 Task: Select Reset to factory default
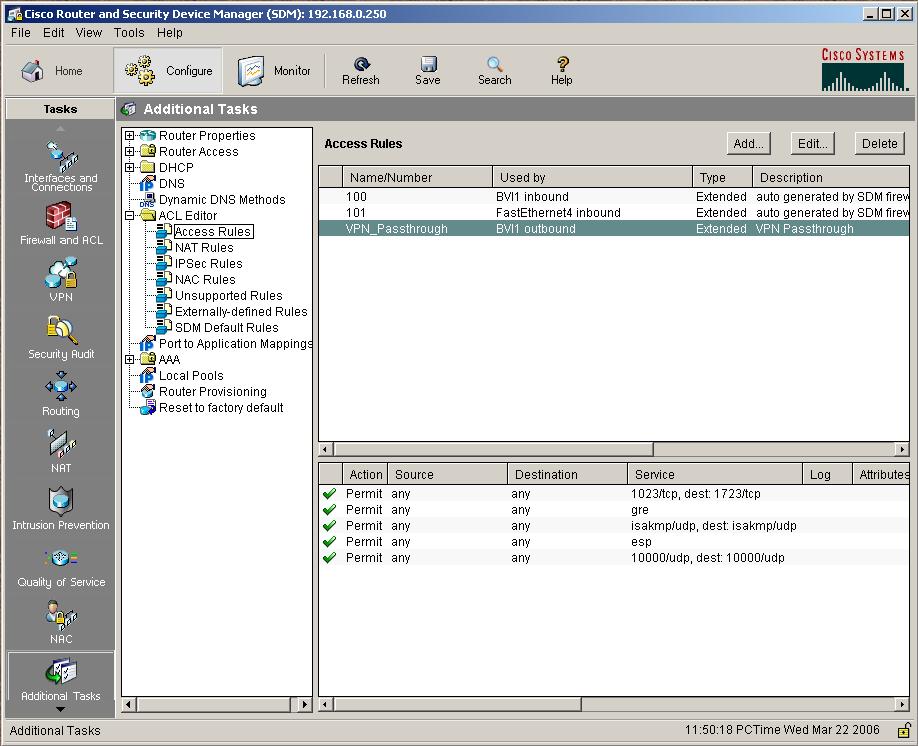pos(221,408)
